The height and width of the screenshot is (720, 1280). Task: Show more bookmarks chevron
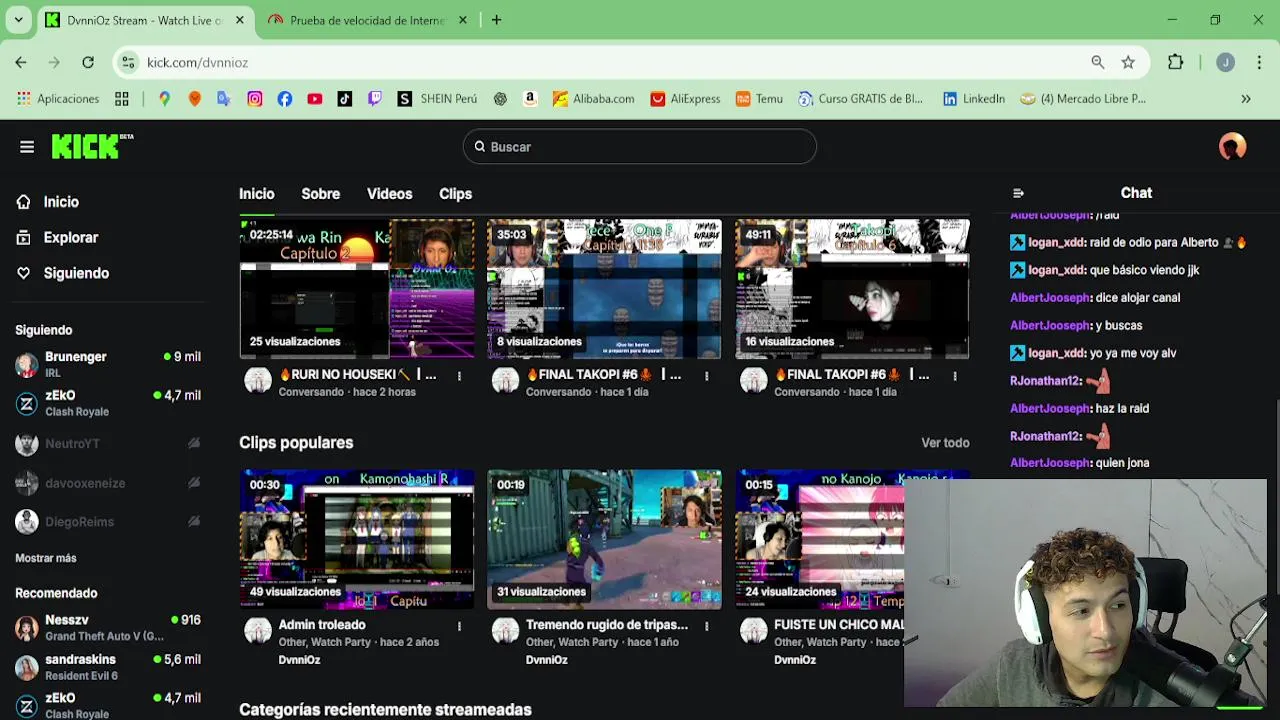click(1246, 99)
